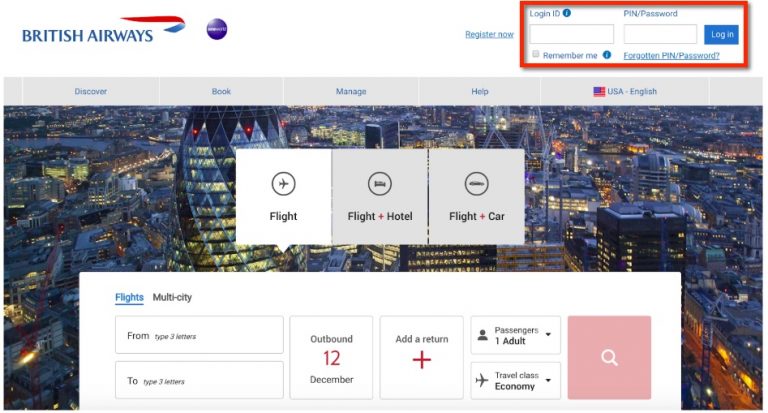
Task: Focus the PIN/Password field
Action: tap(660, 34)
